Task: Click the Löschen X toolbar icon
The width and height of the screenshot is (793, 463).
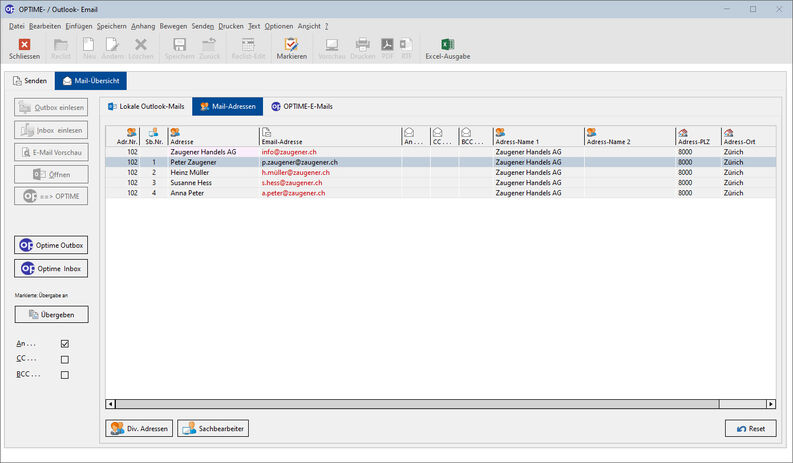Action: [x=141, y=45]
